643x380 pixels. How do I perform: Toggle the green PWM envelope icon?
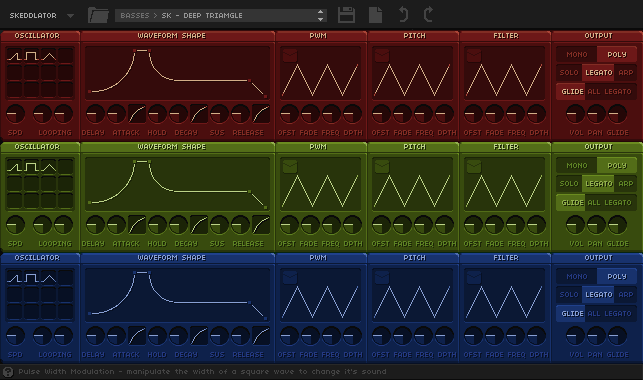click(x=290, y=166)
